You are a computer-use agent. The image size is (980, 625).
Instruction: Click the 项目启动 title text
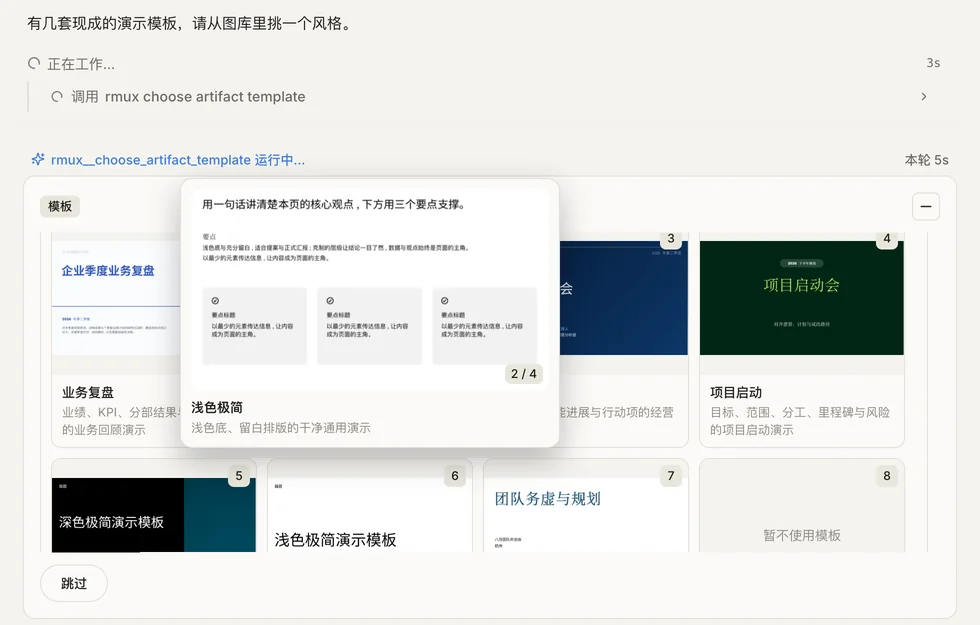(x=736, y=392)
